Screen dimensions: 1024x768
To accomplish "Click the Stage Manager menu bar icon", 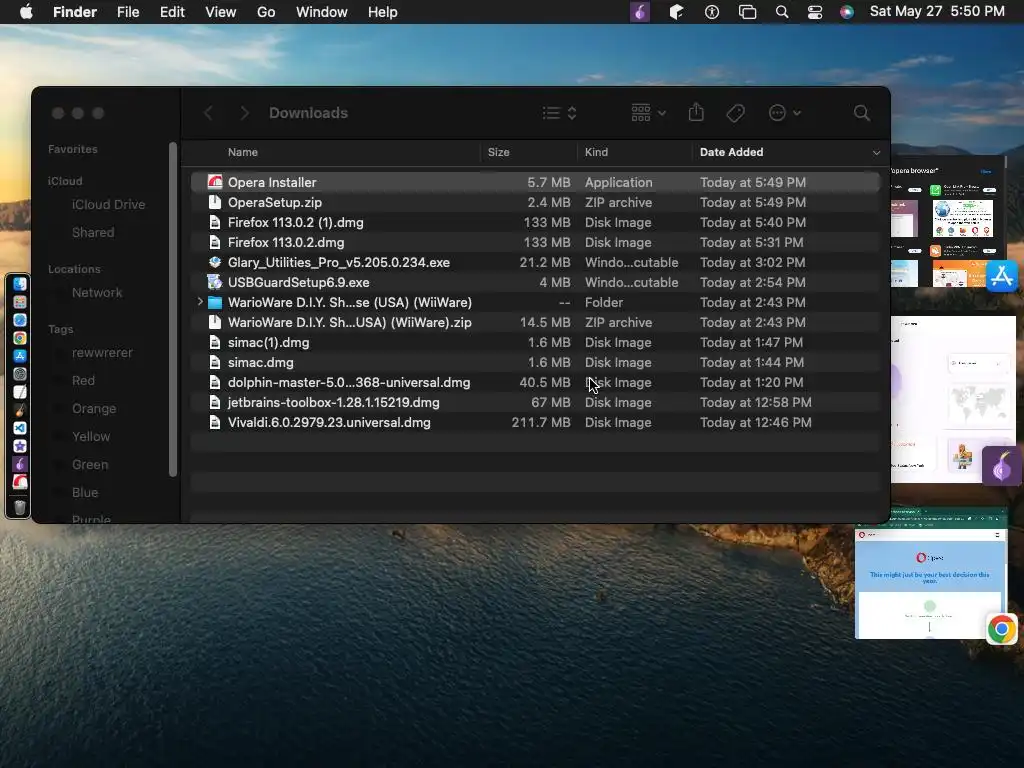I will pos(747,12).
